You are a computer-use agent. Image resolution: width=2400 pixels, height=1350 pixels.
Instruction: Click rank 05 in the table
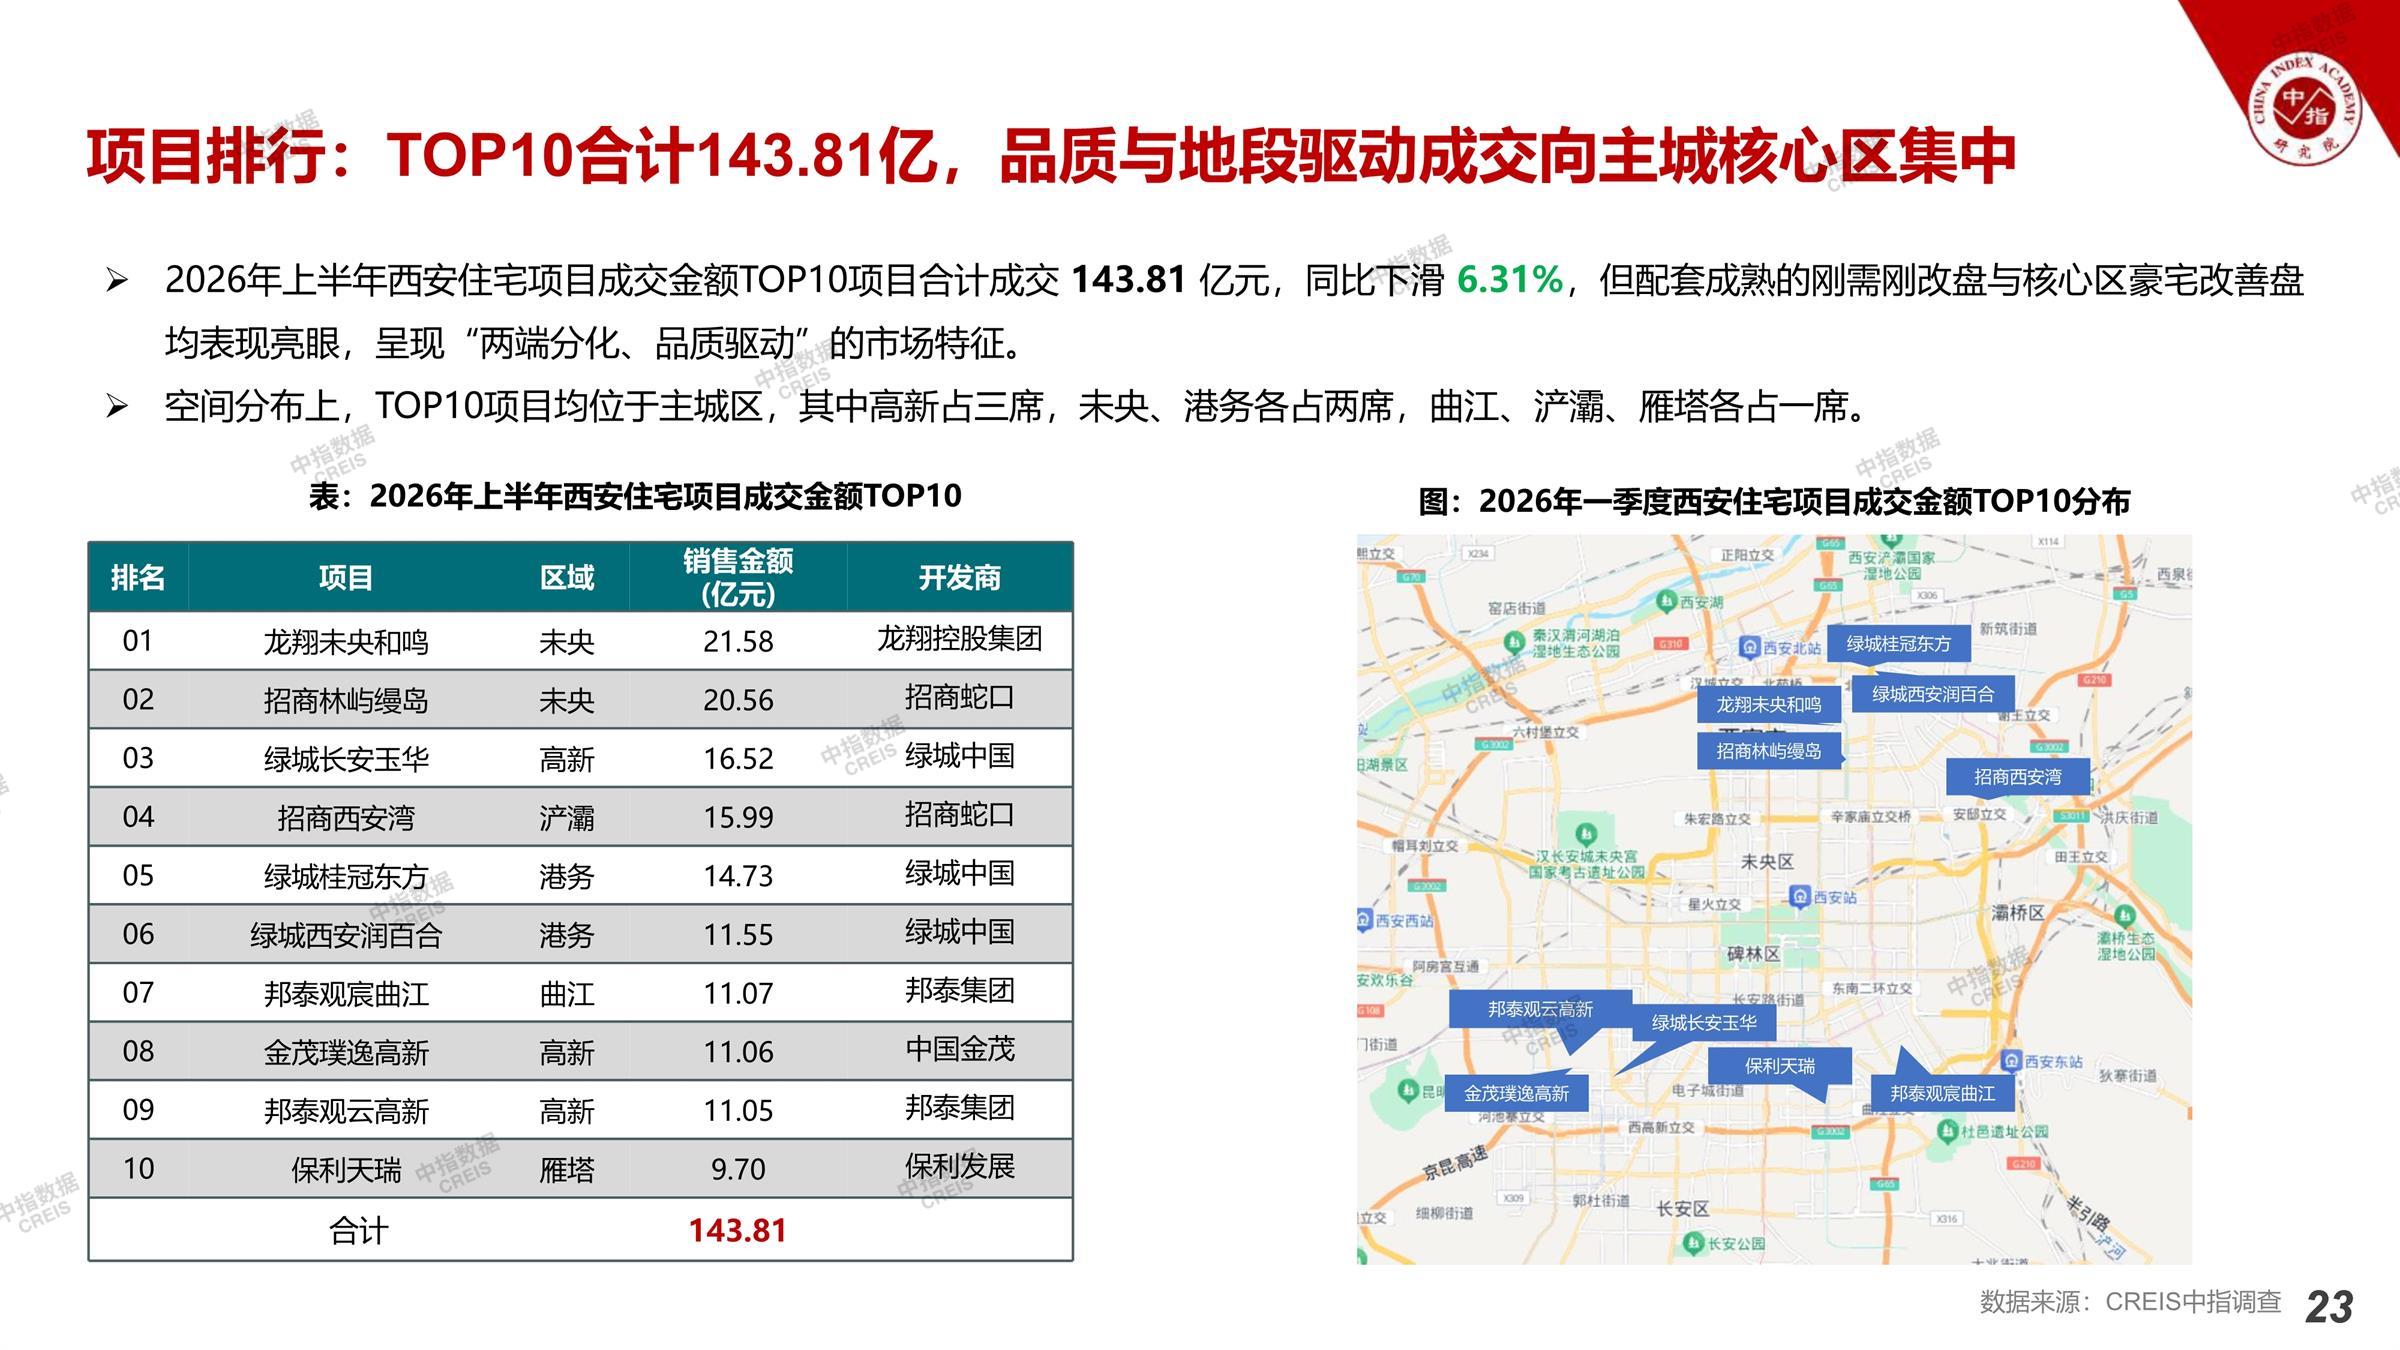[138, 876]
